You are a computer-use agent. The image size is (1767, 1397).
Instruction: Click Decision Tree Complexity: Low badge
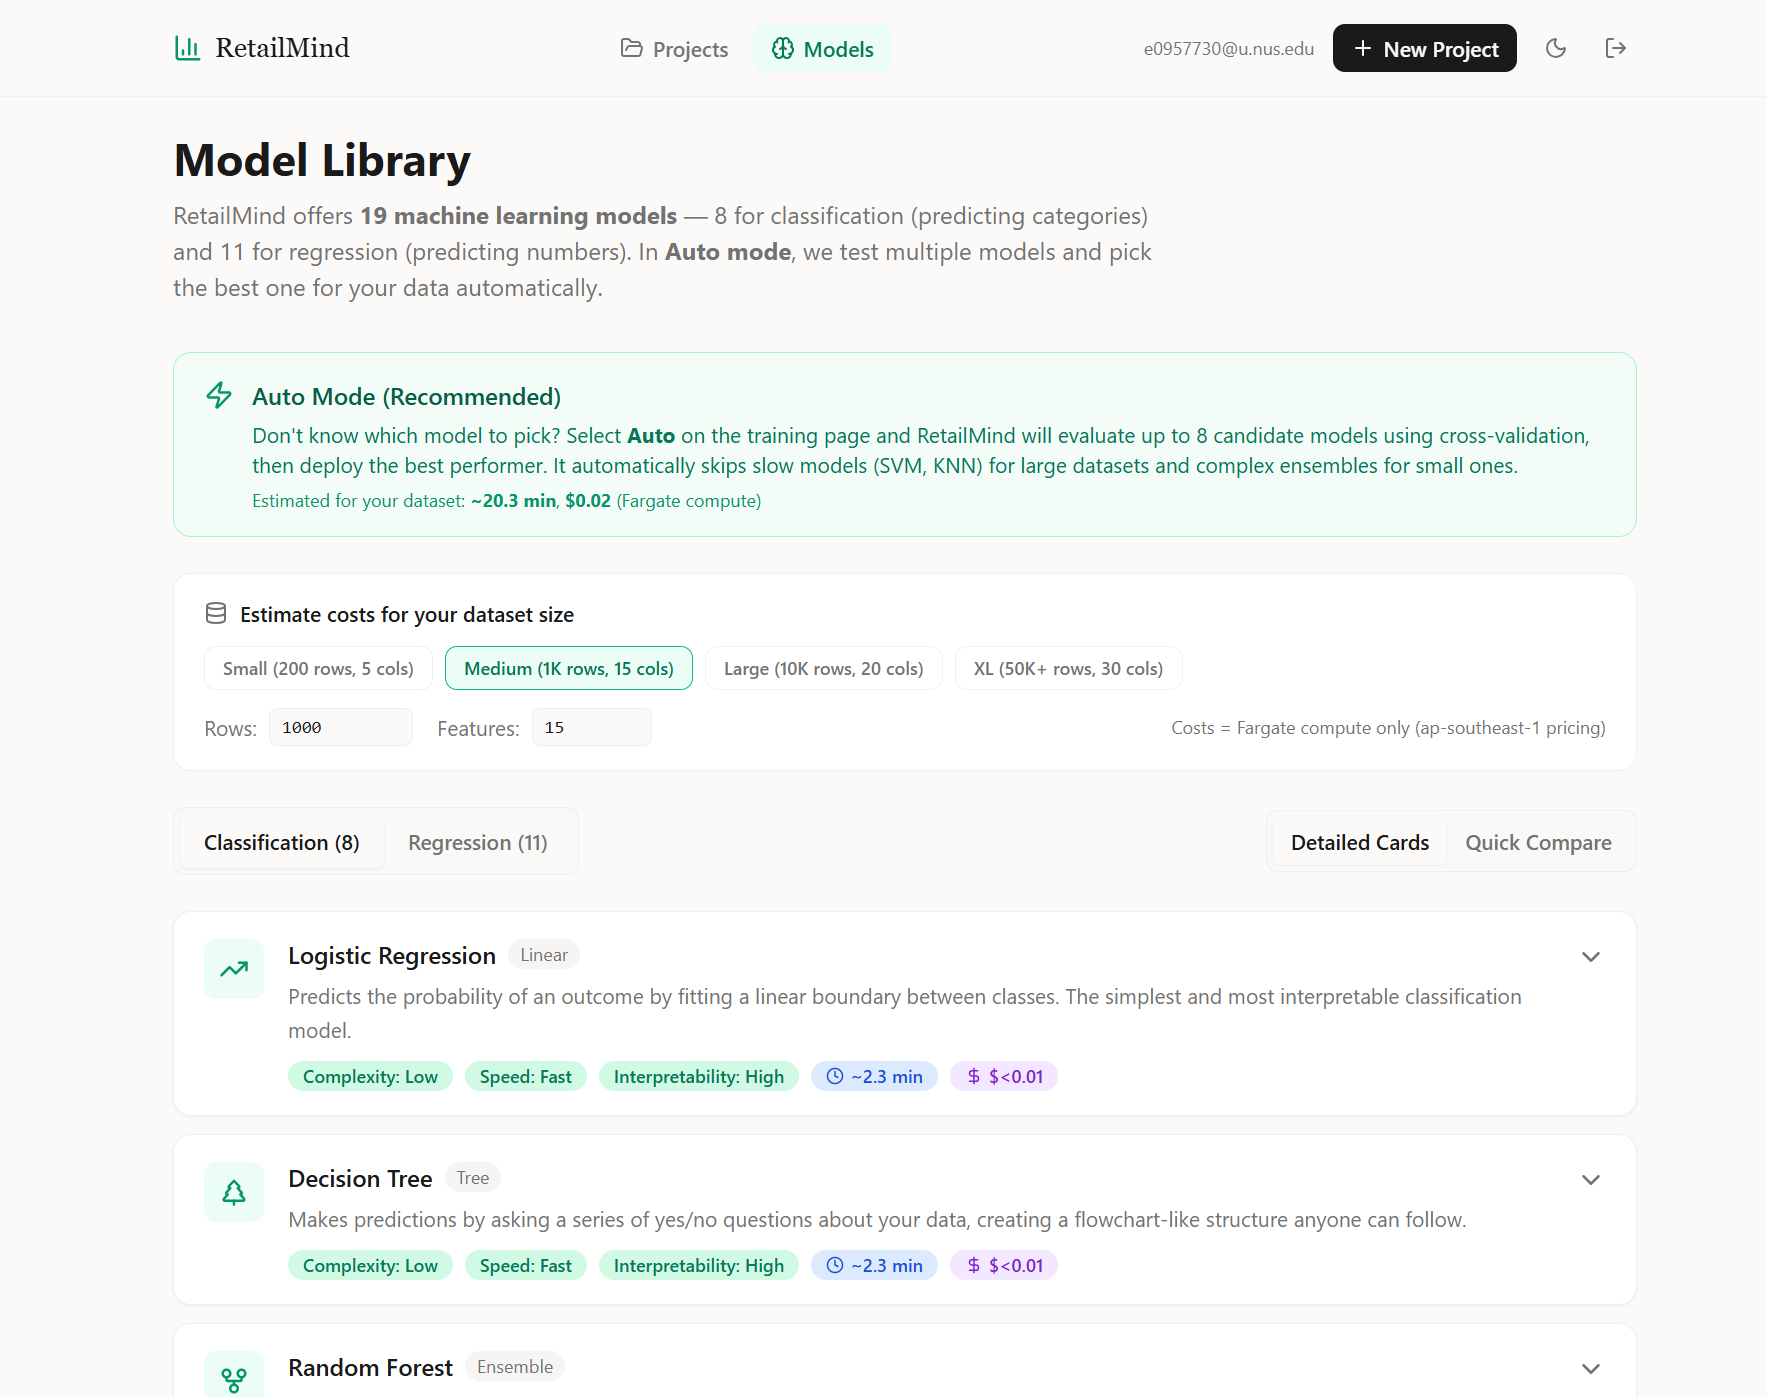click(370, 1265)
